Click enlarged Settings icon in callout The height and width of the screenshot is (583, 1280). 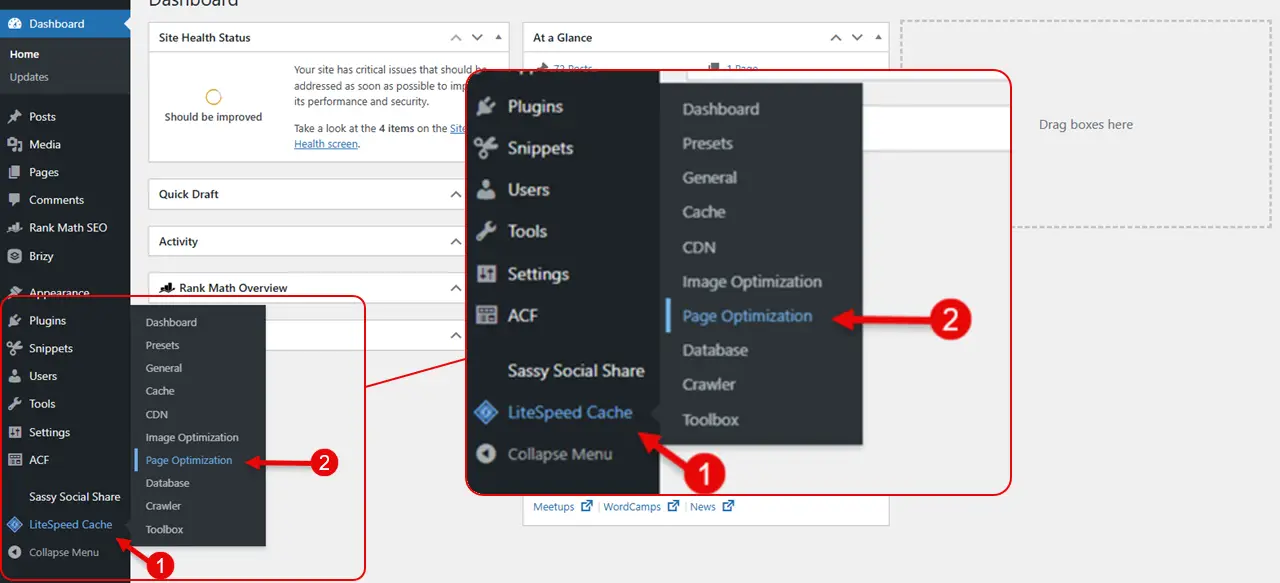tap(486, 274)
